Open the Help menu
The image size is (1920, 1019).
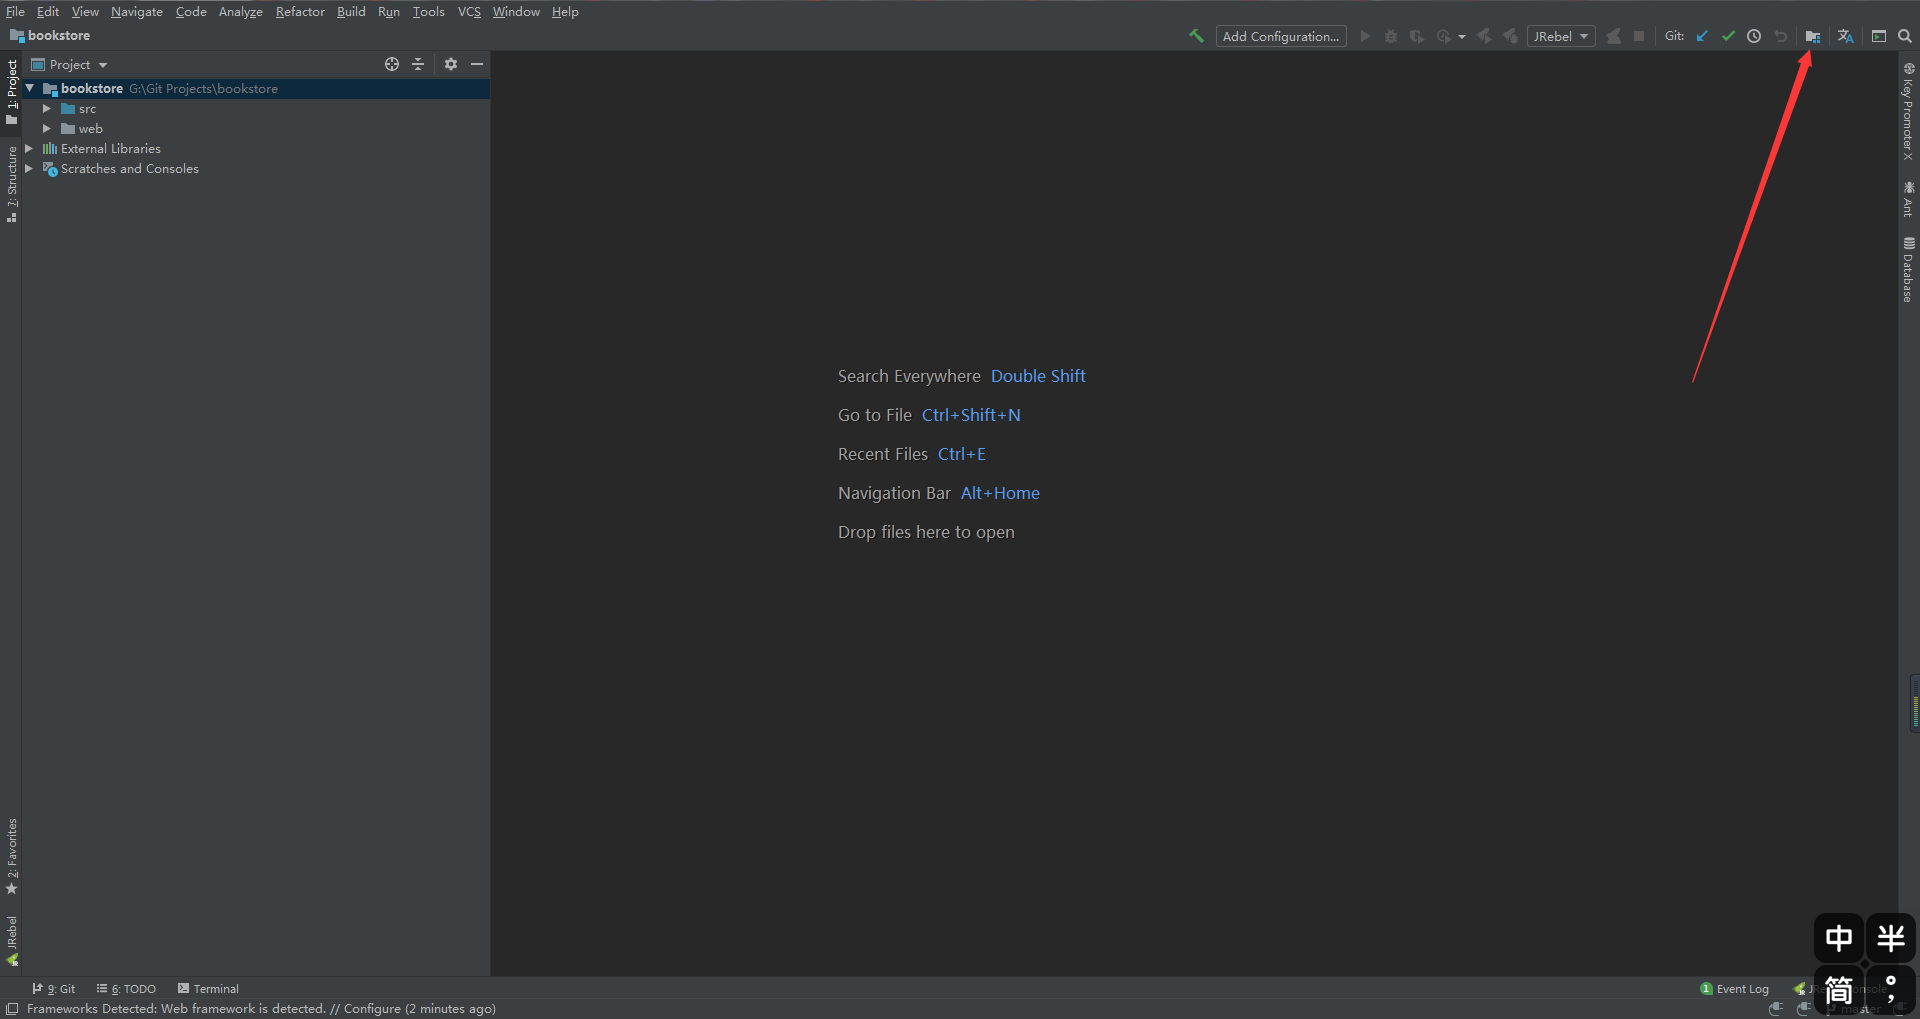[x=565, y=12]
